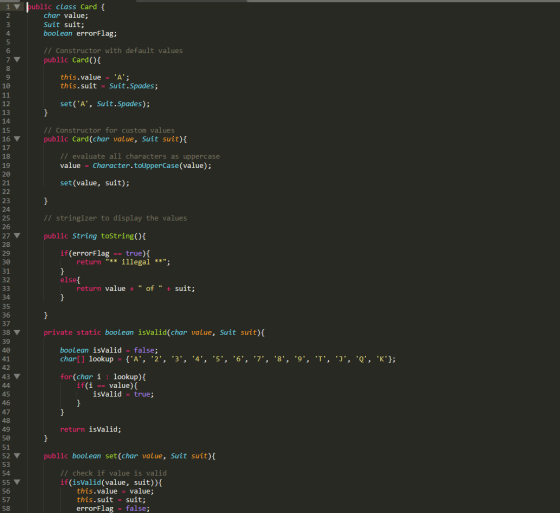Collapse the for loop fold arrow on line 43
This screenshot has height=513, width=560.
[17, 376]
